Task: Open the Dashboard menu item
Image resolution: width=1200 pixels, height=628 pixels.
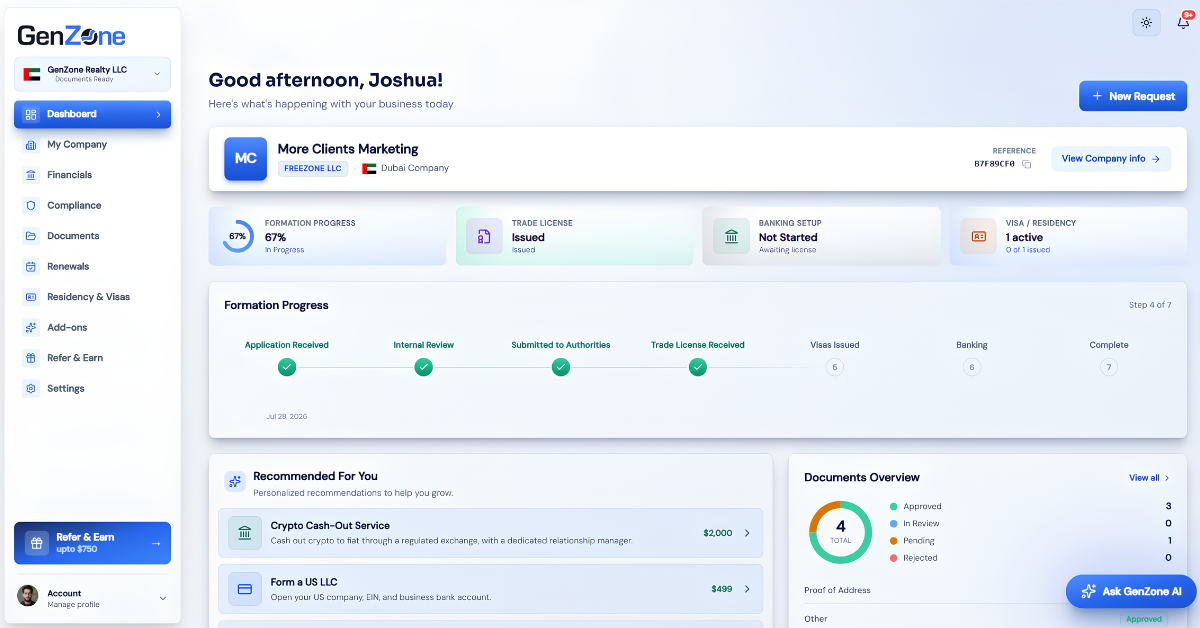Action: coord(92,114)
